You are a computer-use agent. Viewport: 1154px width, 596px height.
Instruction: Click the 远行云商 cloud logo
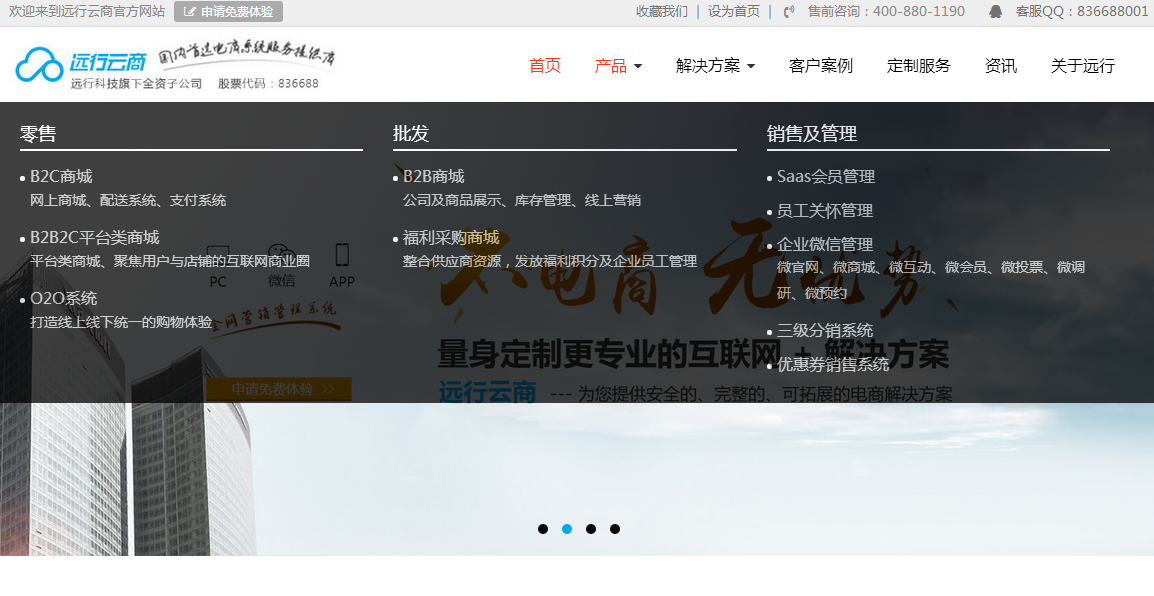click(40, 65)
